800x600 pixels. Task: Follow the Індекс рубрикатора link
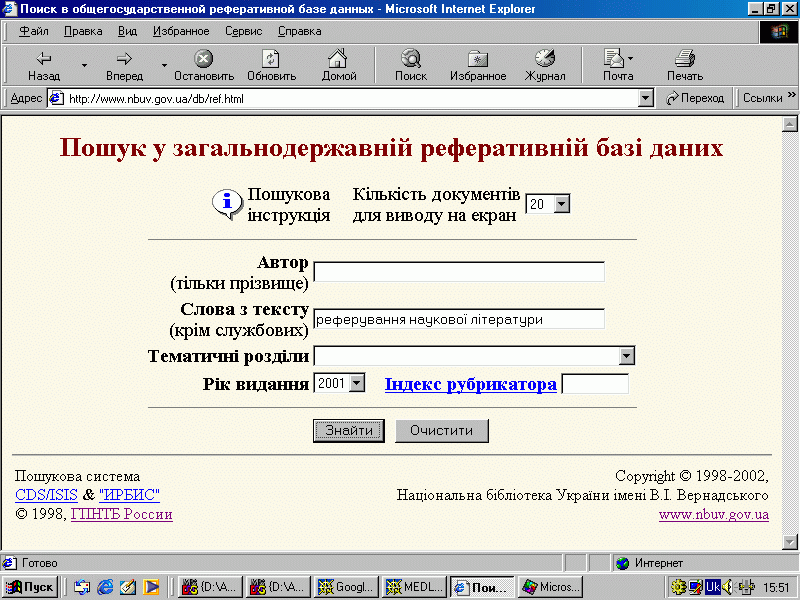click(x=470, y=384)
